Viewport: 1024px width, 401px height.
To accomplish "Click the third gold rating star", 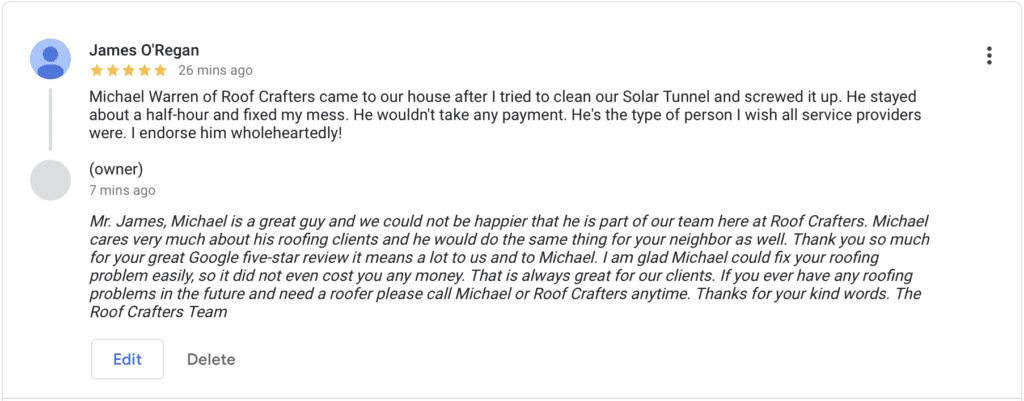I will click(x=129, y=70).
